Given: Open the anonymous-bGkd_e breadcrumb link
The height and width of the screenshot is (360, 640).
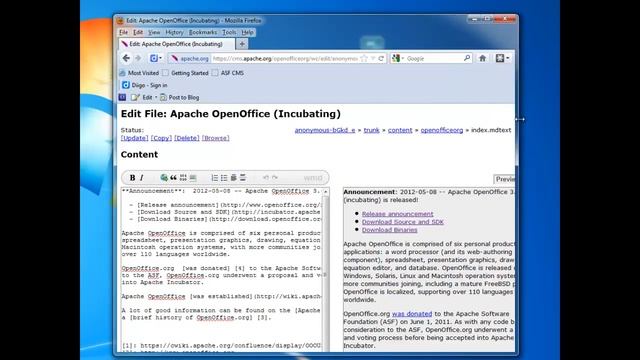Looking at the screenshot, I should pos(325,130).
